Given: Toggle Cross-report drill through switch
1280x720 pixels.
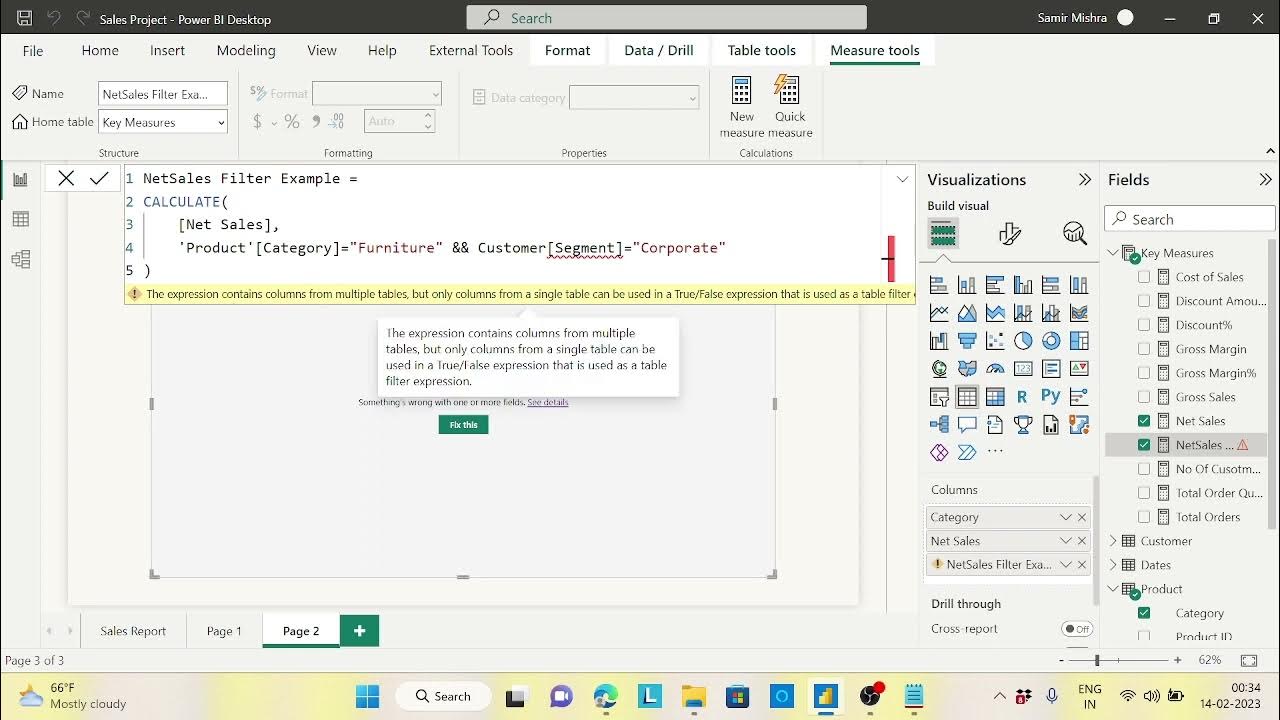Looking at the screenshot, I should [x=1076, y=629].
